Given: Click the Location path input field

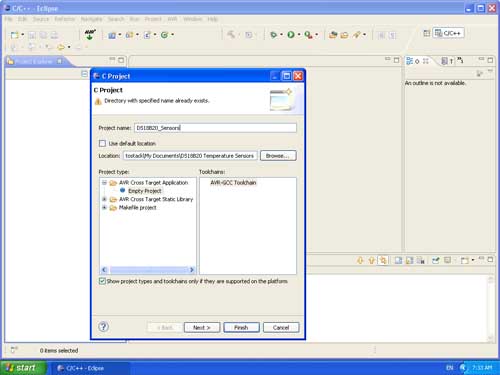Looking at the screenshot, I should [190, 156].
